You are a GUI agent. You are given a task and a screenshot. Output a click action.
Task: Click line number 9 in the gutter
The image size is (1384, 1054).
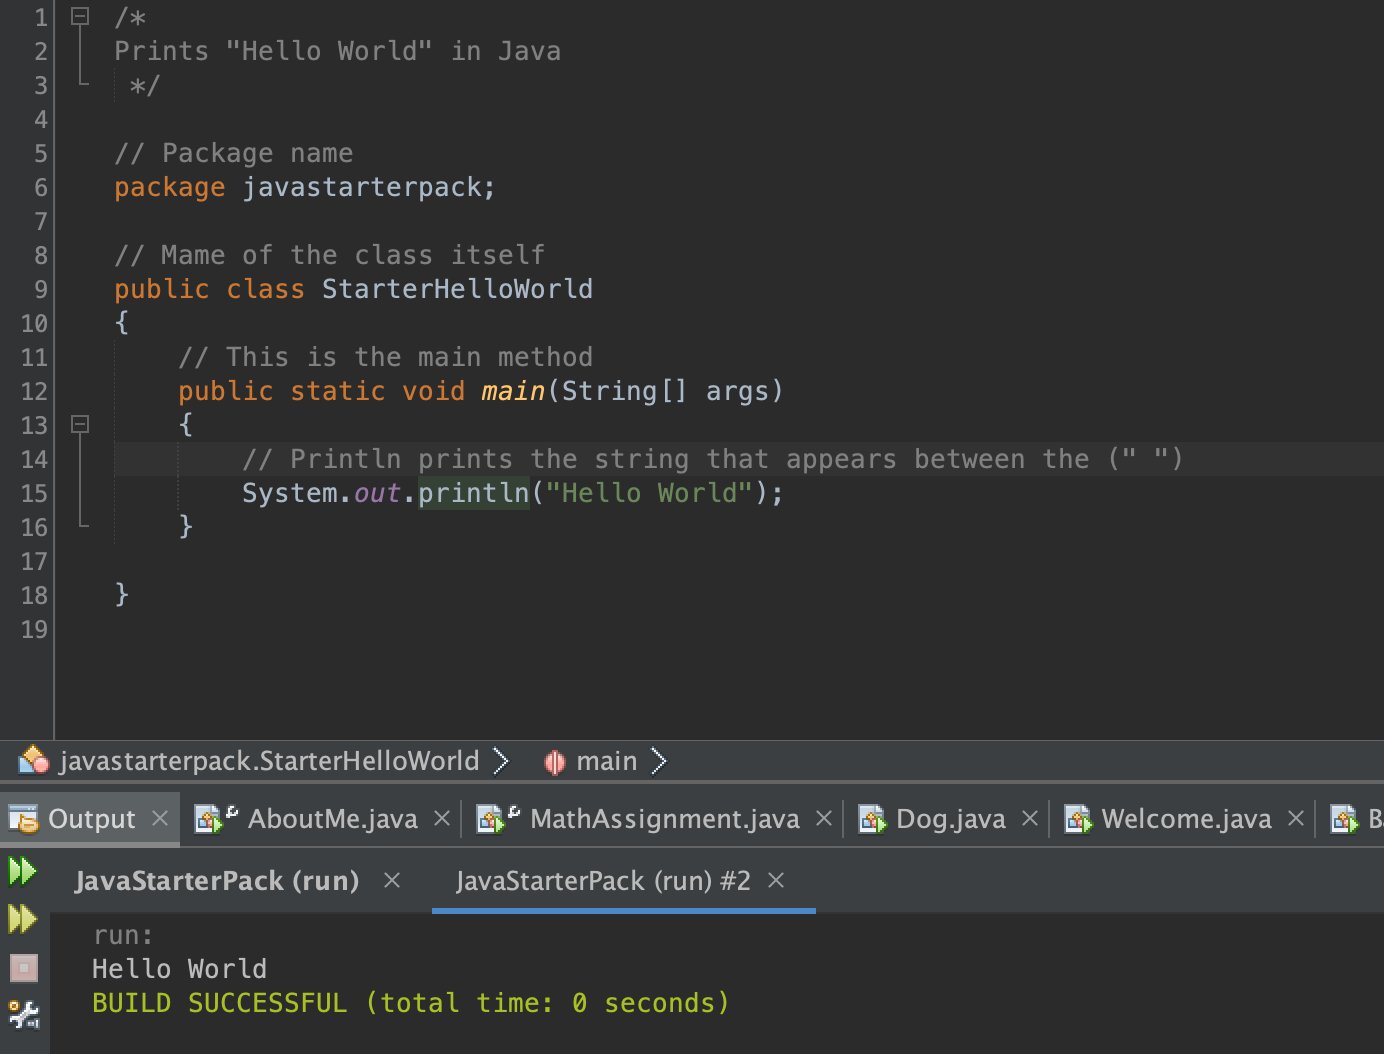coord(40,289)
